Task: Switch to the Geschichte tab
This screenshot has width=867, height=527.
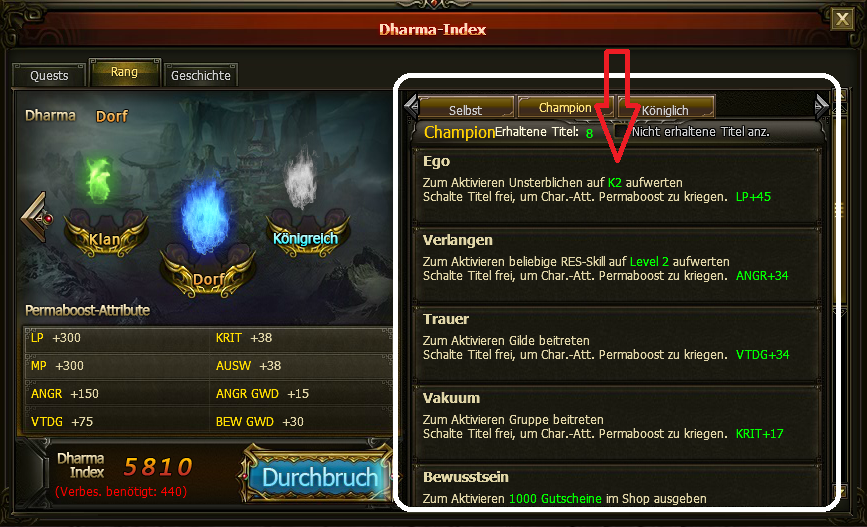Action: (201, 75)
